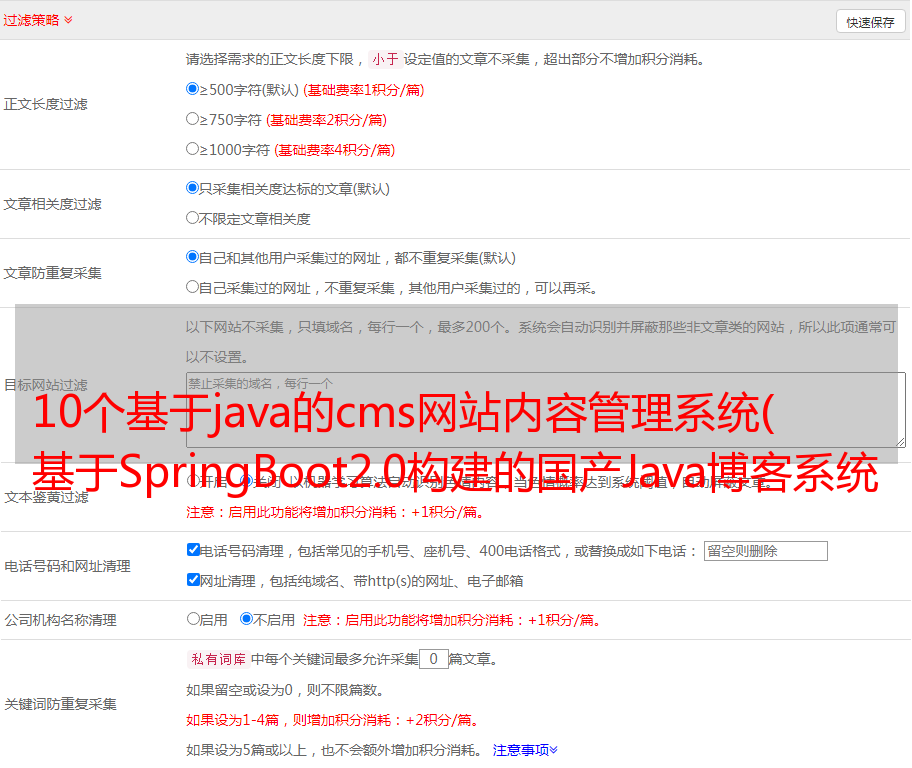The height and width of the screenshot is (768, 912).
Task: Toggle the 网址清理 checkbox
Action: tap(193, 579)
